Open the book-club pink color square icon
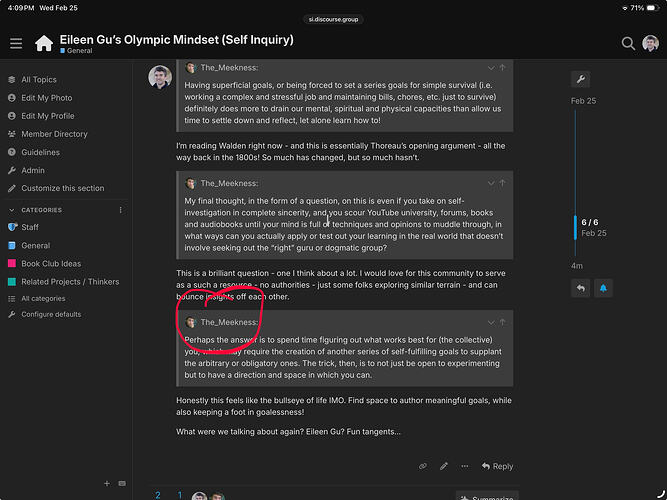Screen dimensions: 667x500 (x=12, y=264)
